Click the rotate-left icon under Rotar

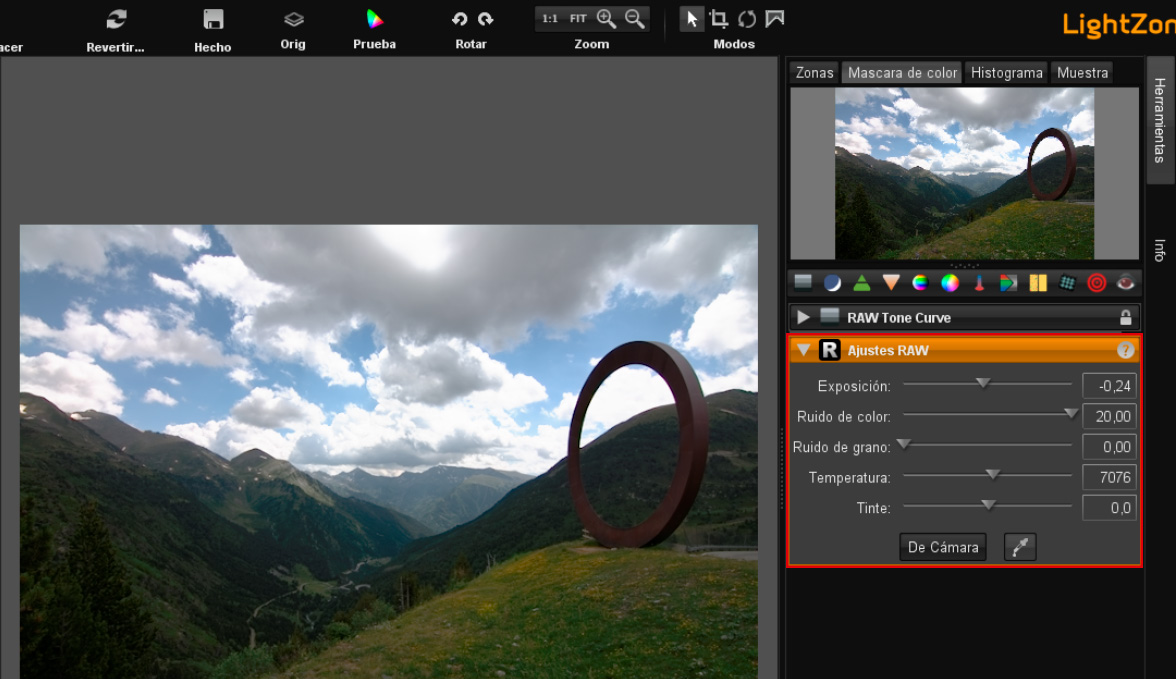(459, 18)
